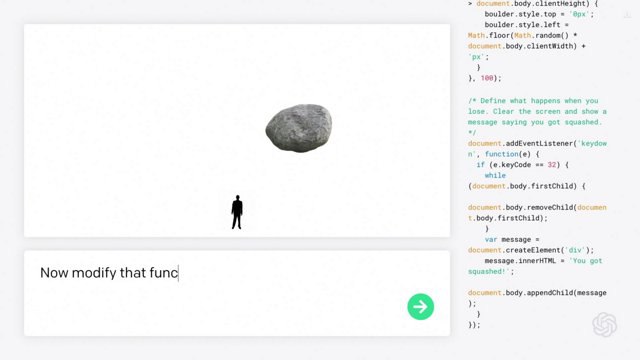Click the code text 'document.createElement('div');'
The height and width of the screenshot is (360, 640).
coord(531,250)
